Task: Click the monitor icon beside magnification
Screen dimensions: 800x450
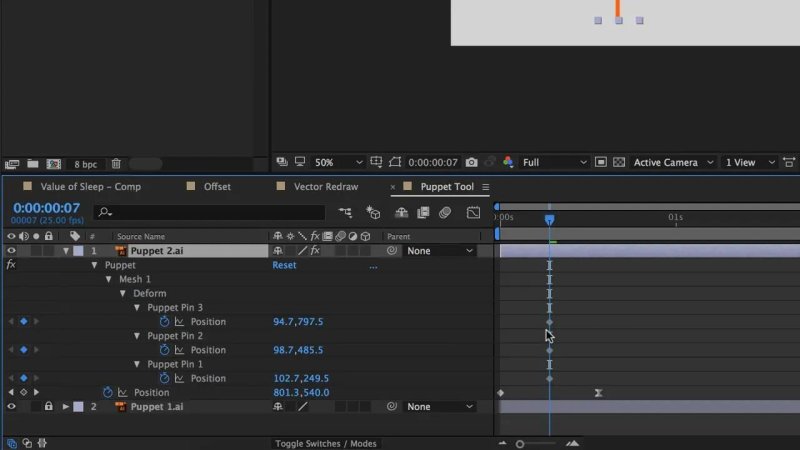Action: pyautogui.click(x=300, y=162)
